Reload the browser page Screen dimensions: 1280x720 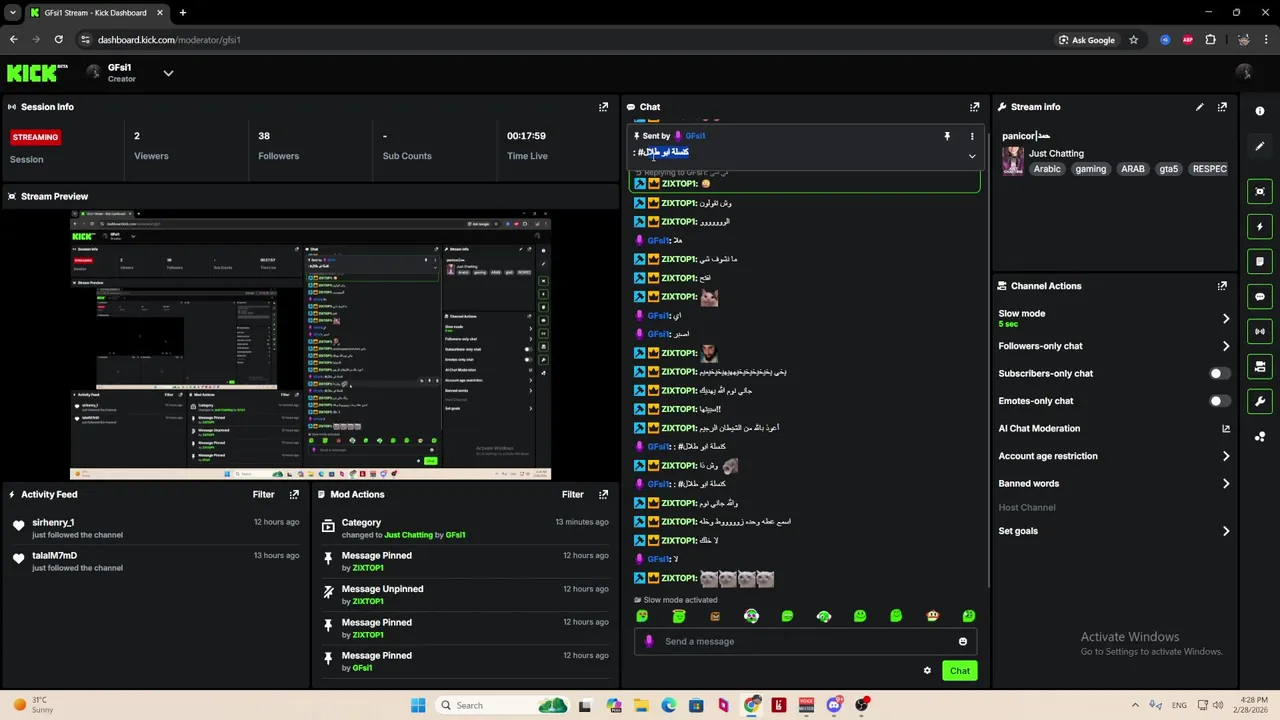(58, 40)
